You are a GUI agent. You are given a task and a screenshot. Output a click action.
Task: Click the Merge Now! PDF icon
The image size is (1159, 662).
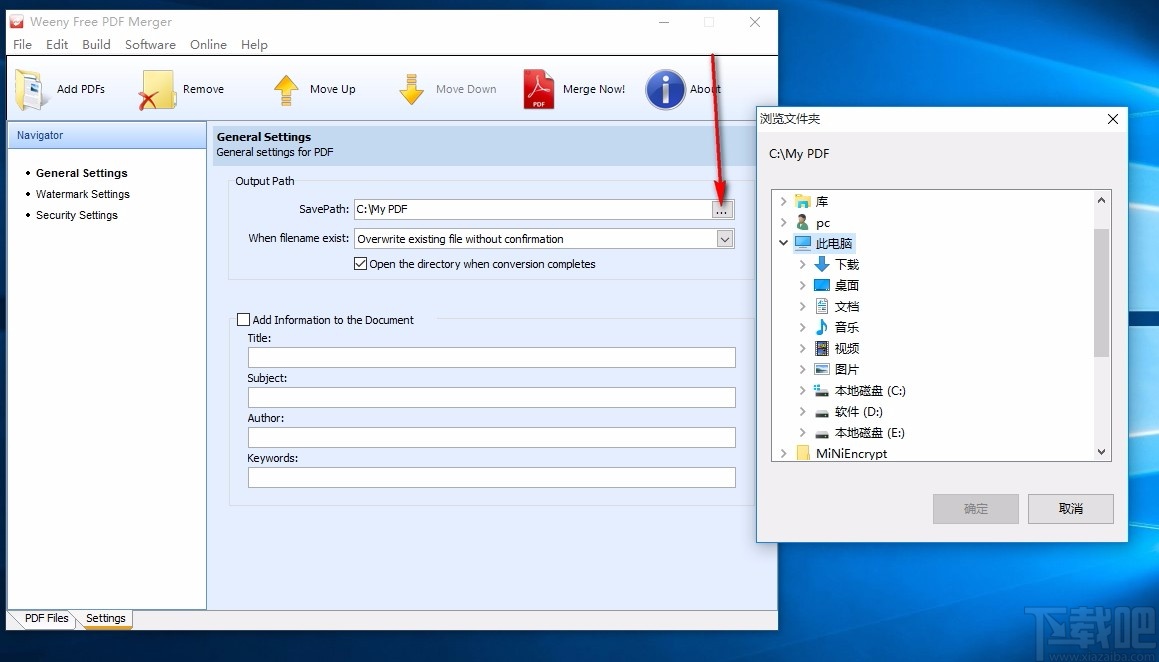[538, 89]
